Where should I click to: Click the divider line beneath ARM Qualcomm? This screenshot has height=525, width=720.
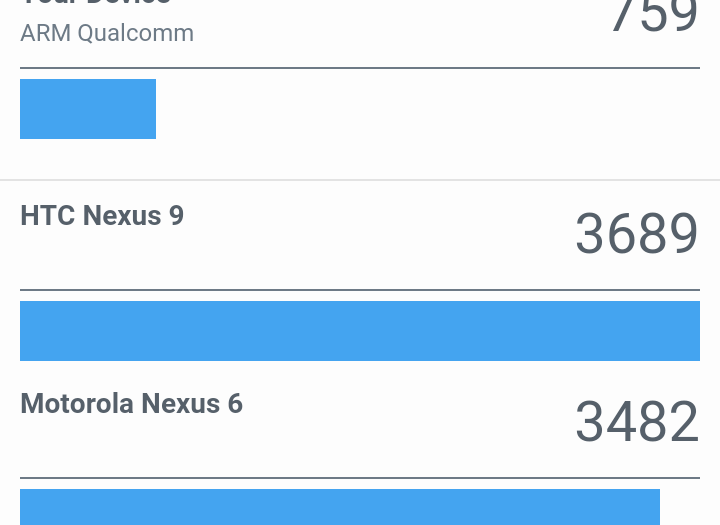(360, 68)
